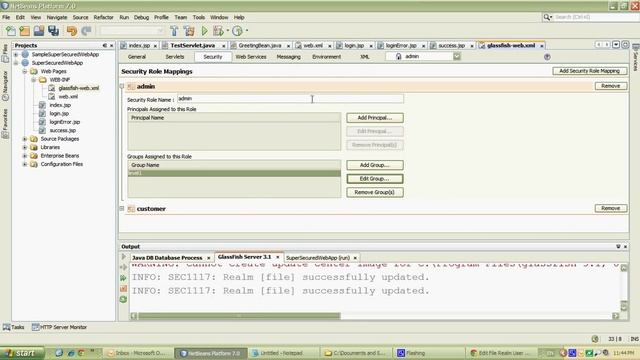Open the Navigator side panel tab
The width and height of the screenshot is (640, 360).
pos(5,86)
